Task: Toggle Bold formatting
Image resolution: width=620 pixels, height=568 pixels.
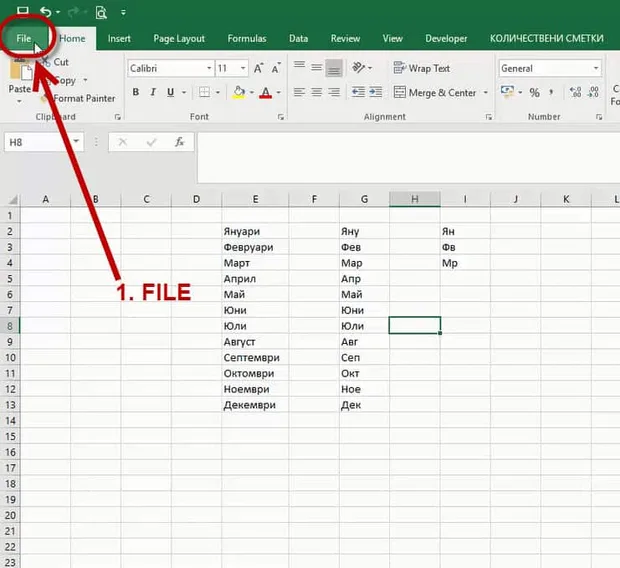Action: click(136, 92)
